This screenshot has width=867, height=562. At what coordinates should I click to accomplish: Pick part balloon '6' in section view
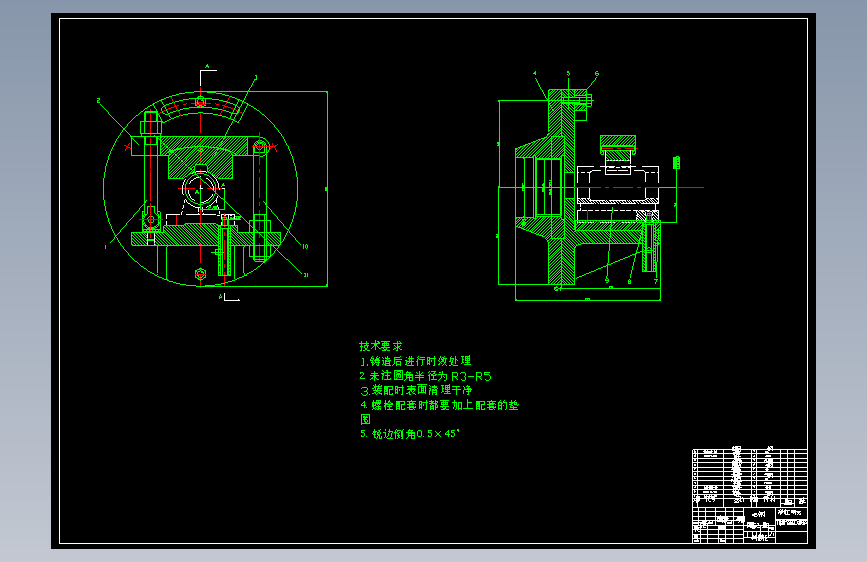(597, 73)
